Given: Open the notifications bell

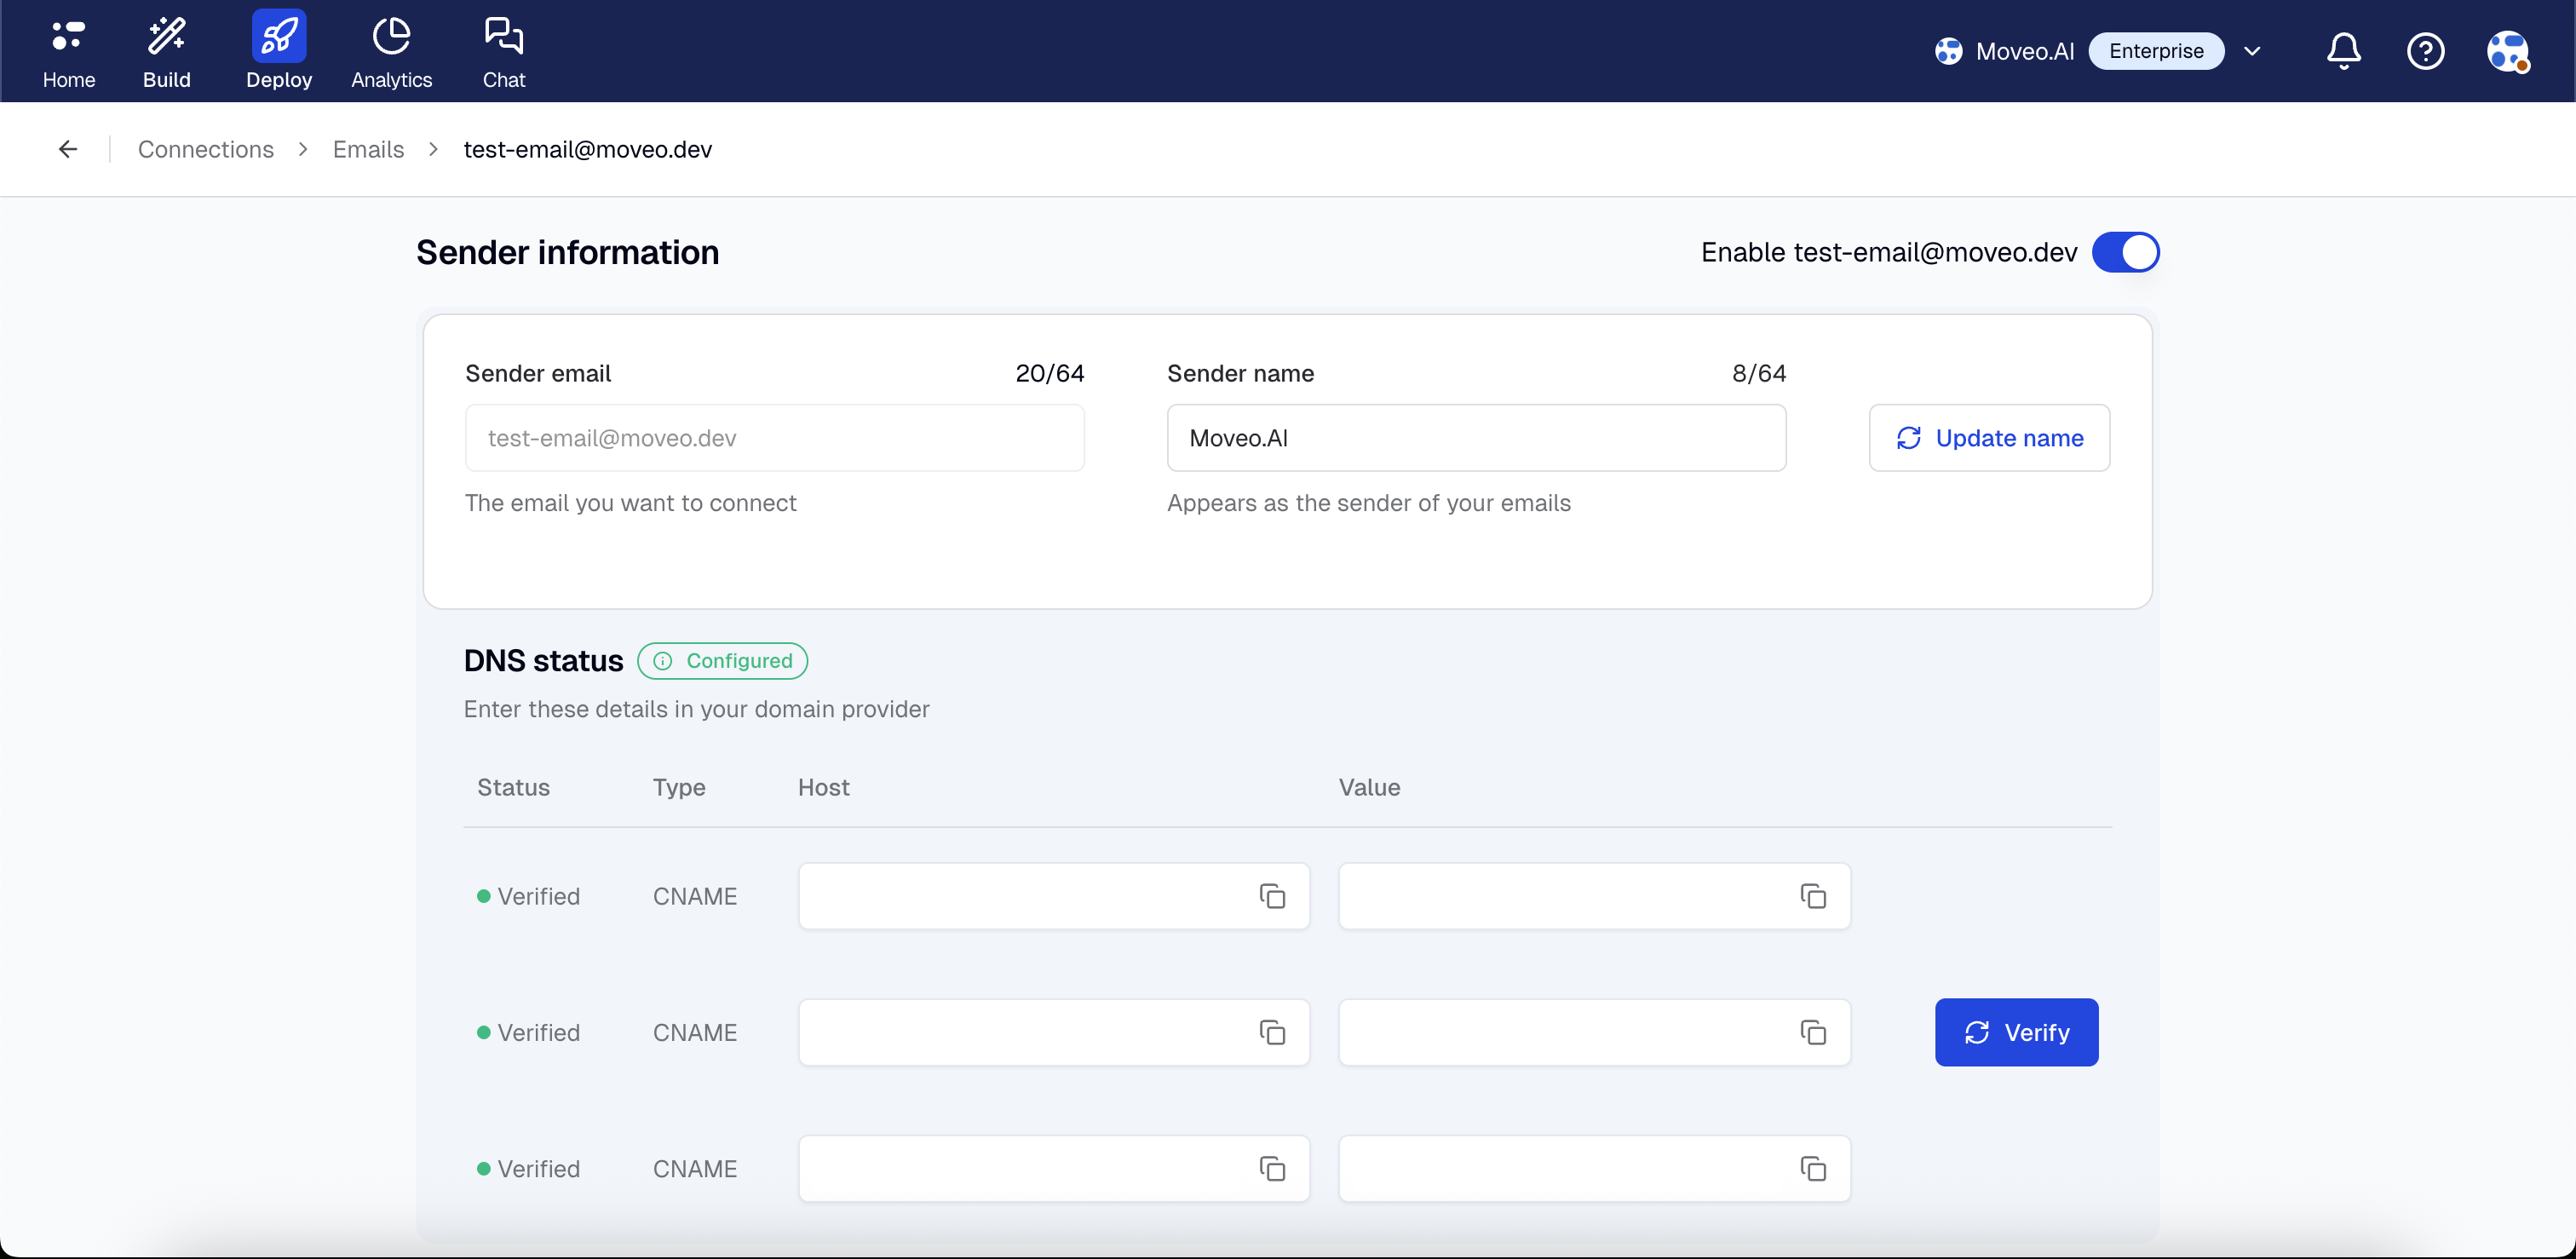Looking at the screenshot, I should pyautogui.click(x=2343, y=50).
